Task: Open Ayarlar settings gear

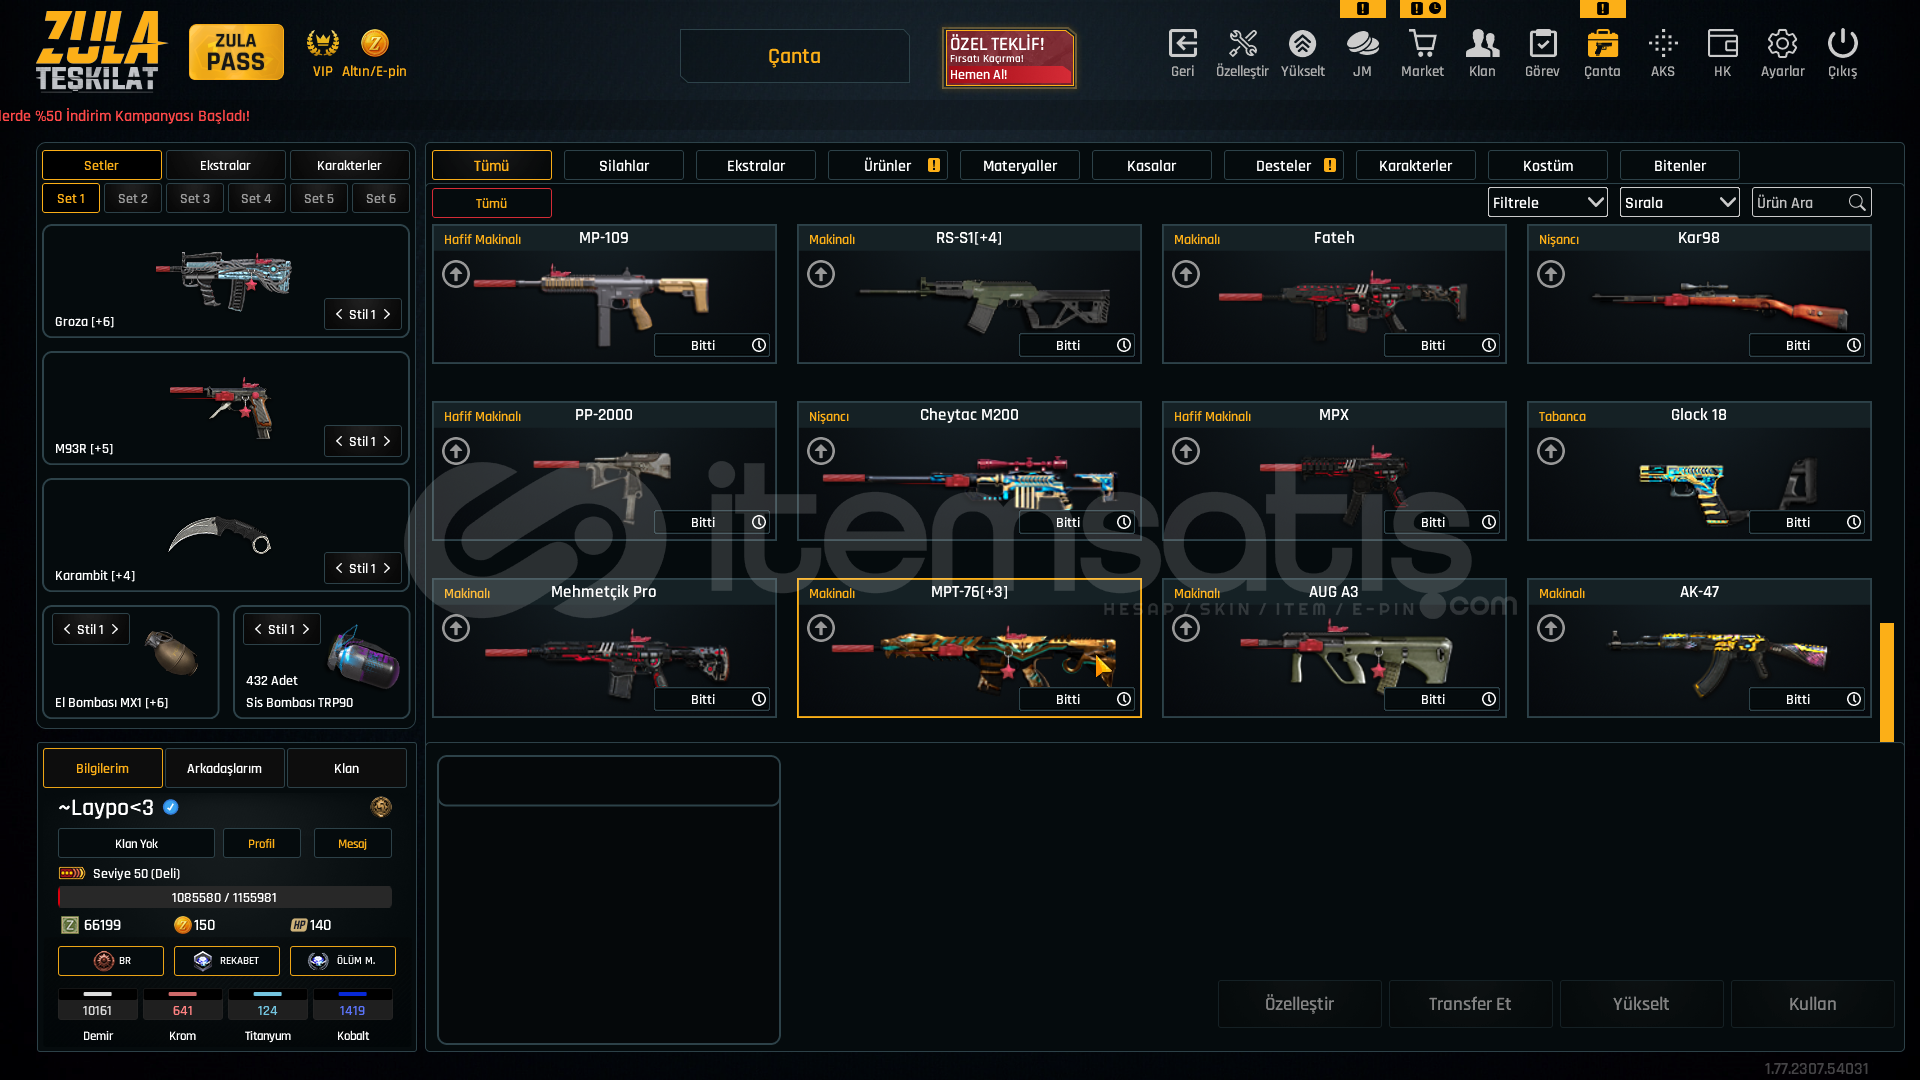Action: click(1782, 44)
